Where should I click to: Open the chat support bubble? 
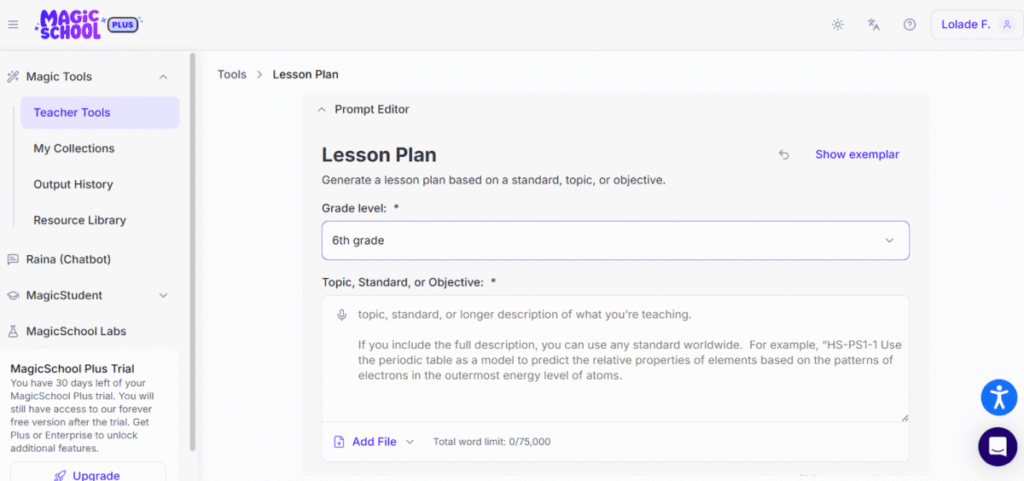click(x=998, y=446)
